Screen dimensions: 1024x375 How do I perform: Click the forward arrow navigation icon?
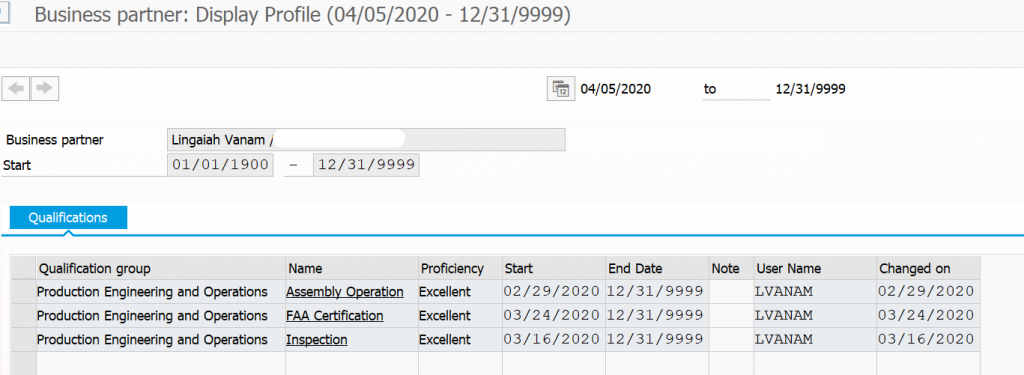44,88
